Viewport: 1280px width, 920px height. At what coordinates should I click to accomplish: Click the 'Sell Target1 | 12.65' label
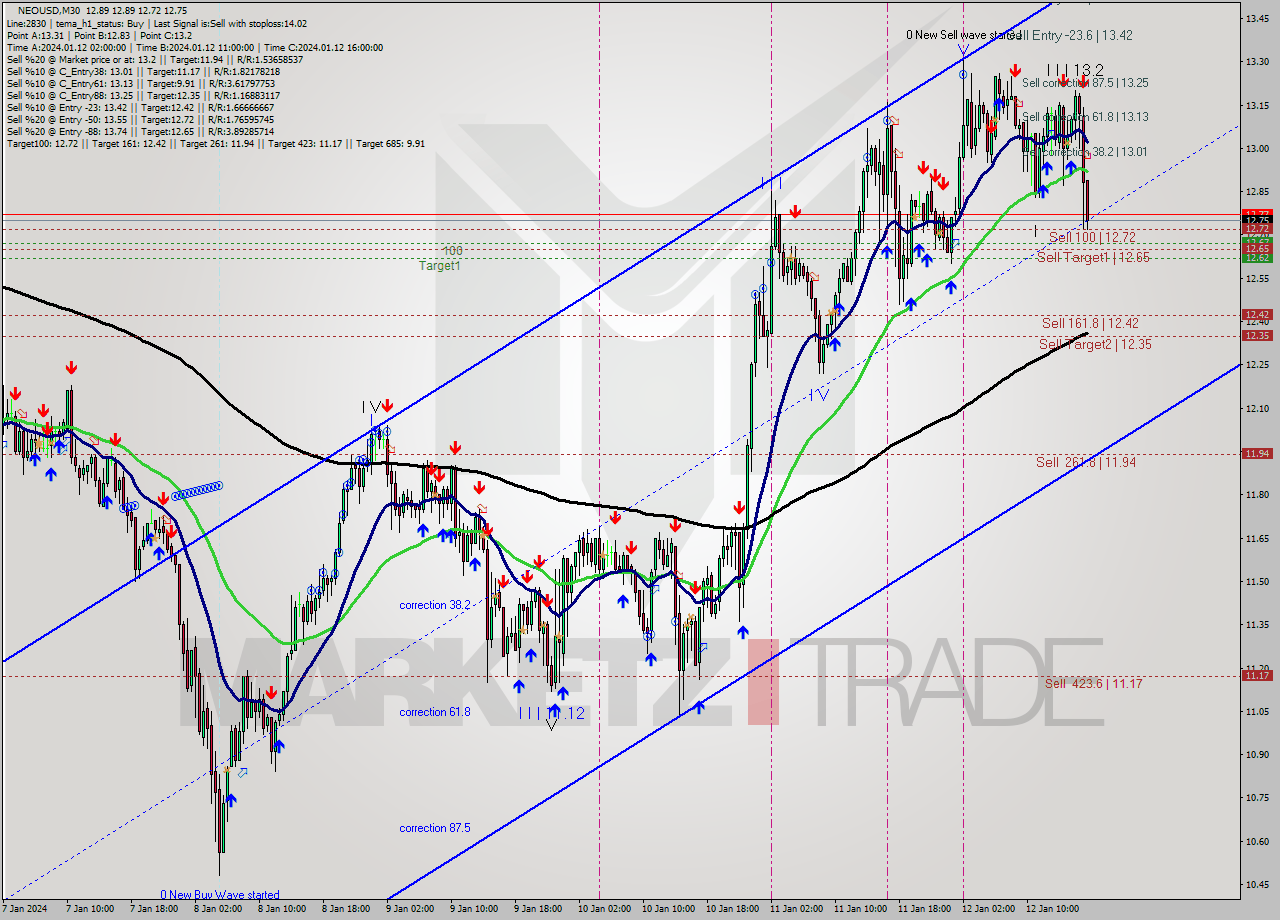(x=1093, y=257)
